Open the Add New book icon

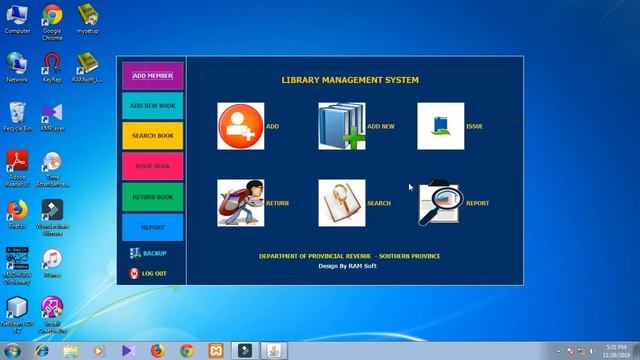pos(342,126)
